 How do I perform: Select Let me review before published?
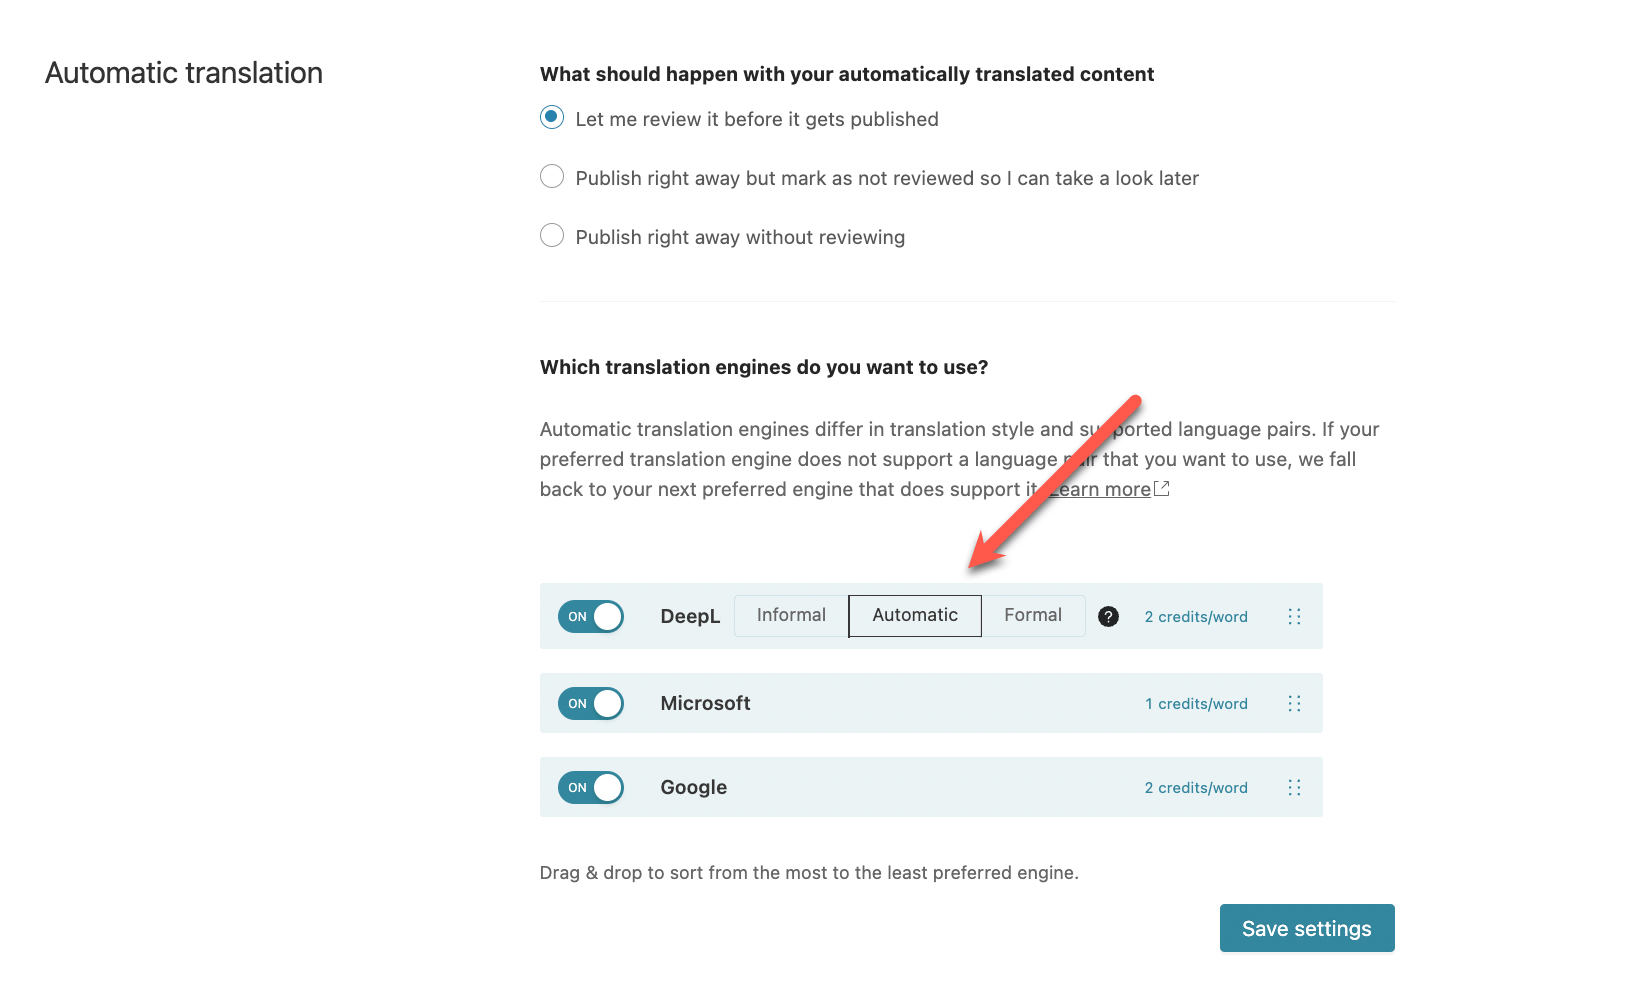pos(552,118)
